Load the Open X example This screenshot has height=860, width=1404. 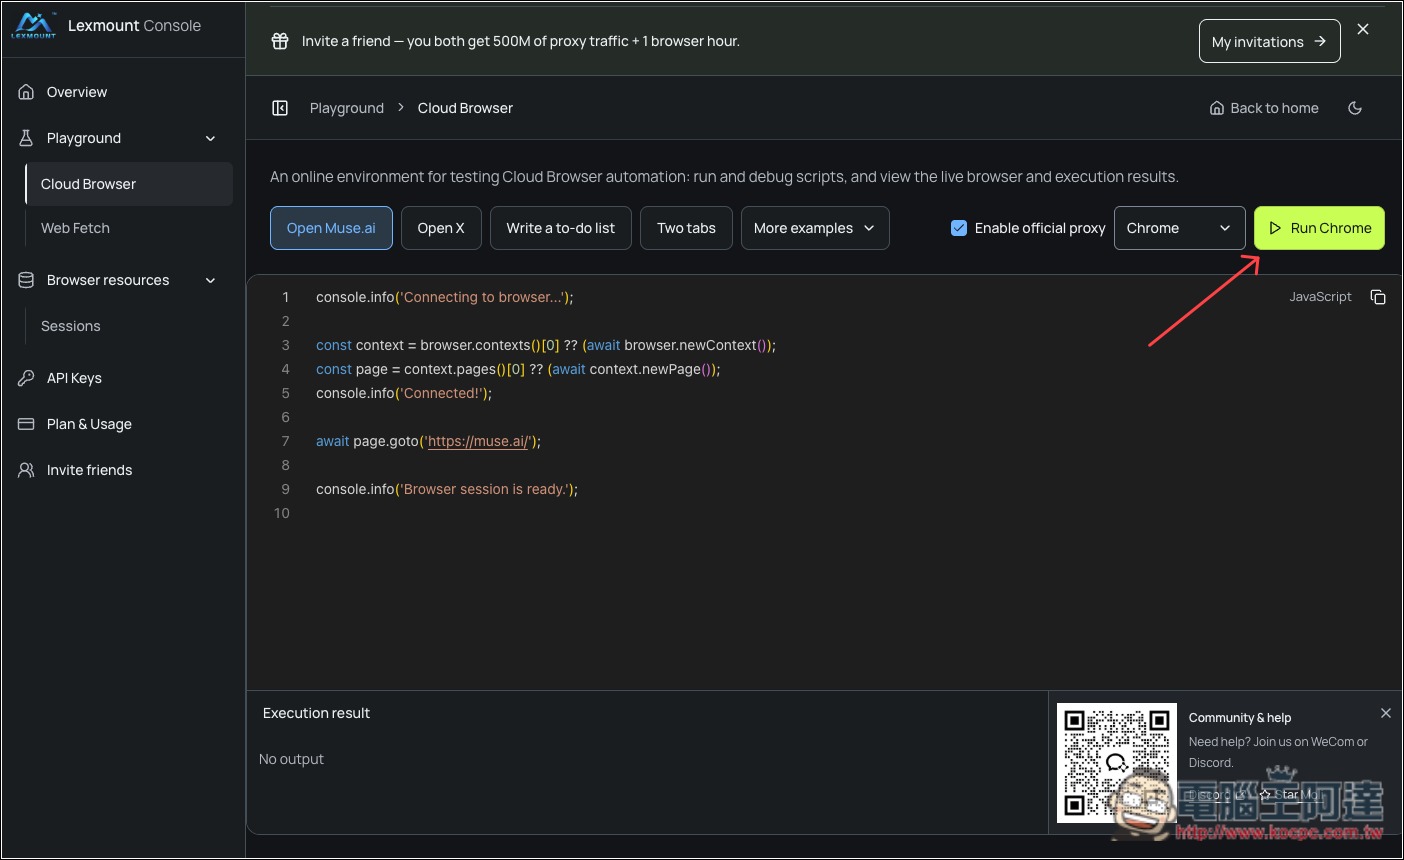pos(441,228)
